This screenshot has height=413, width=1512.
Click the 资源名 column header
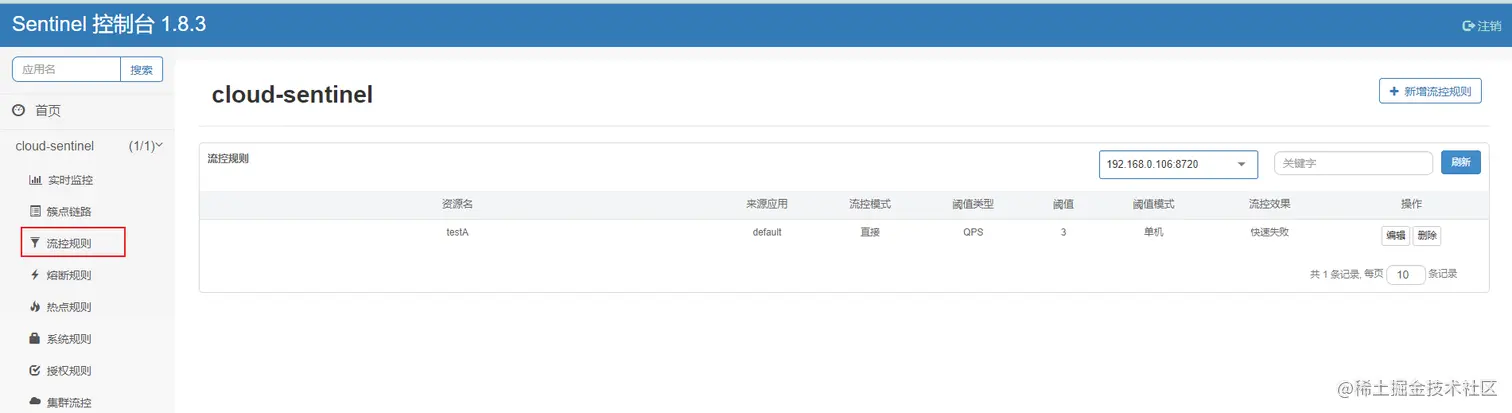[x=457, y=204]
